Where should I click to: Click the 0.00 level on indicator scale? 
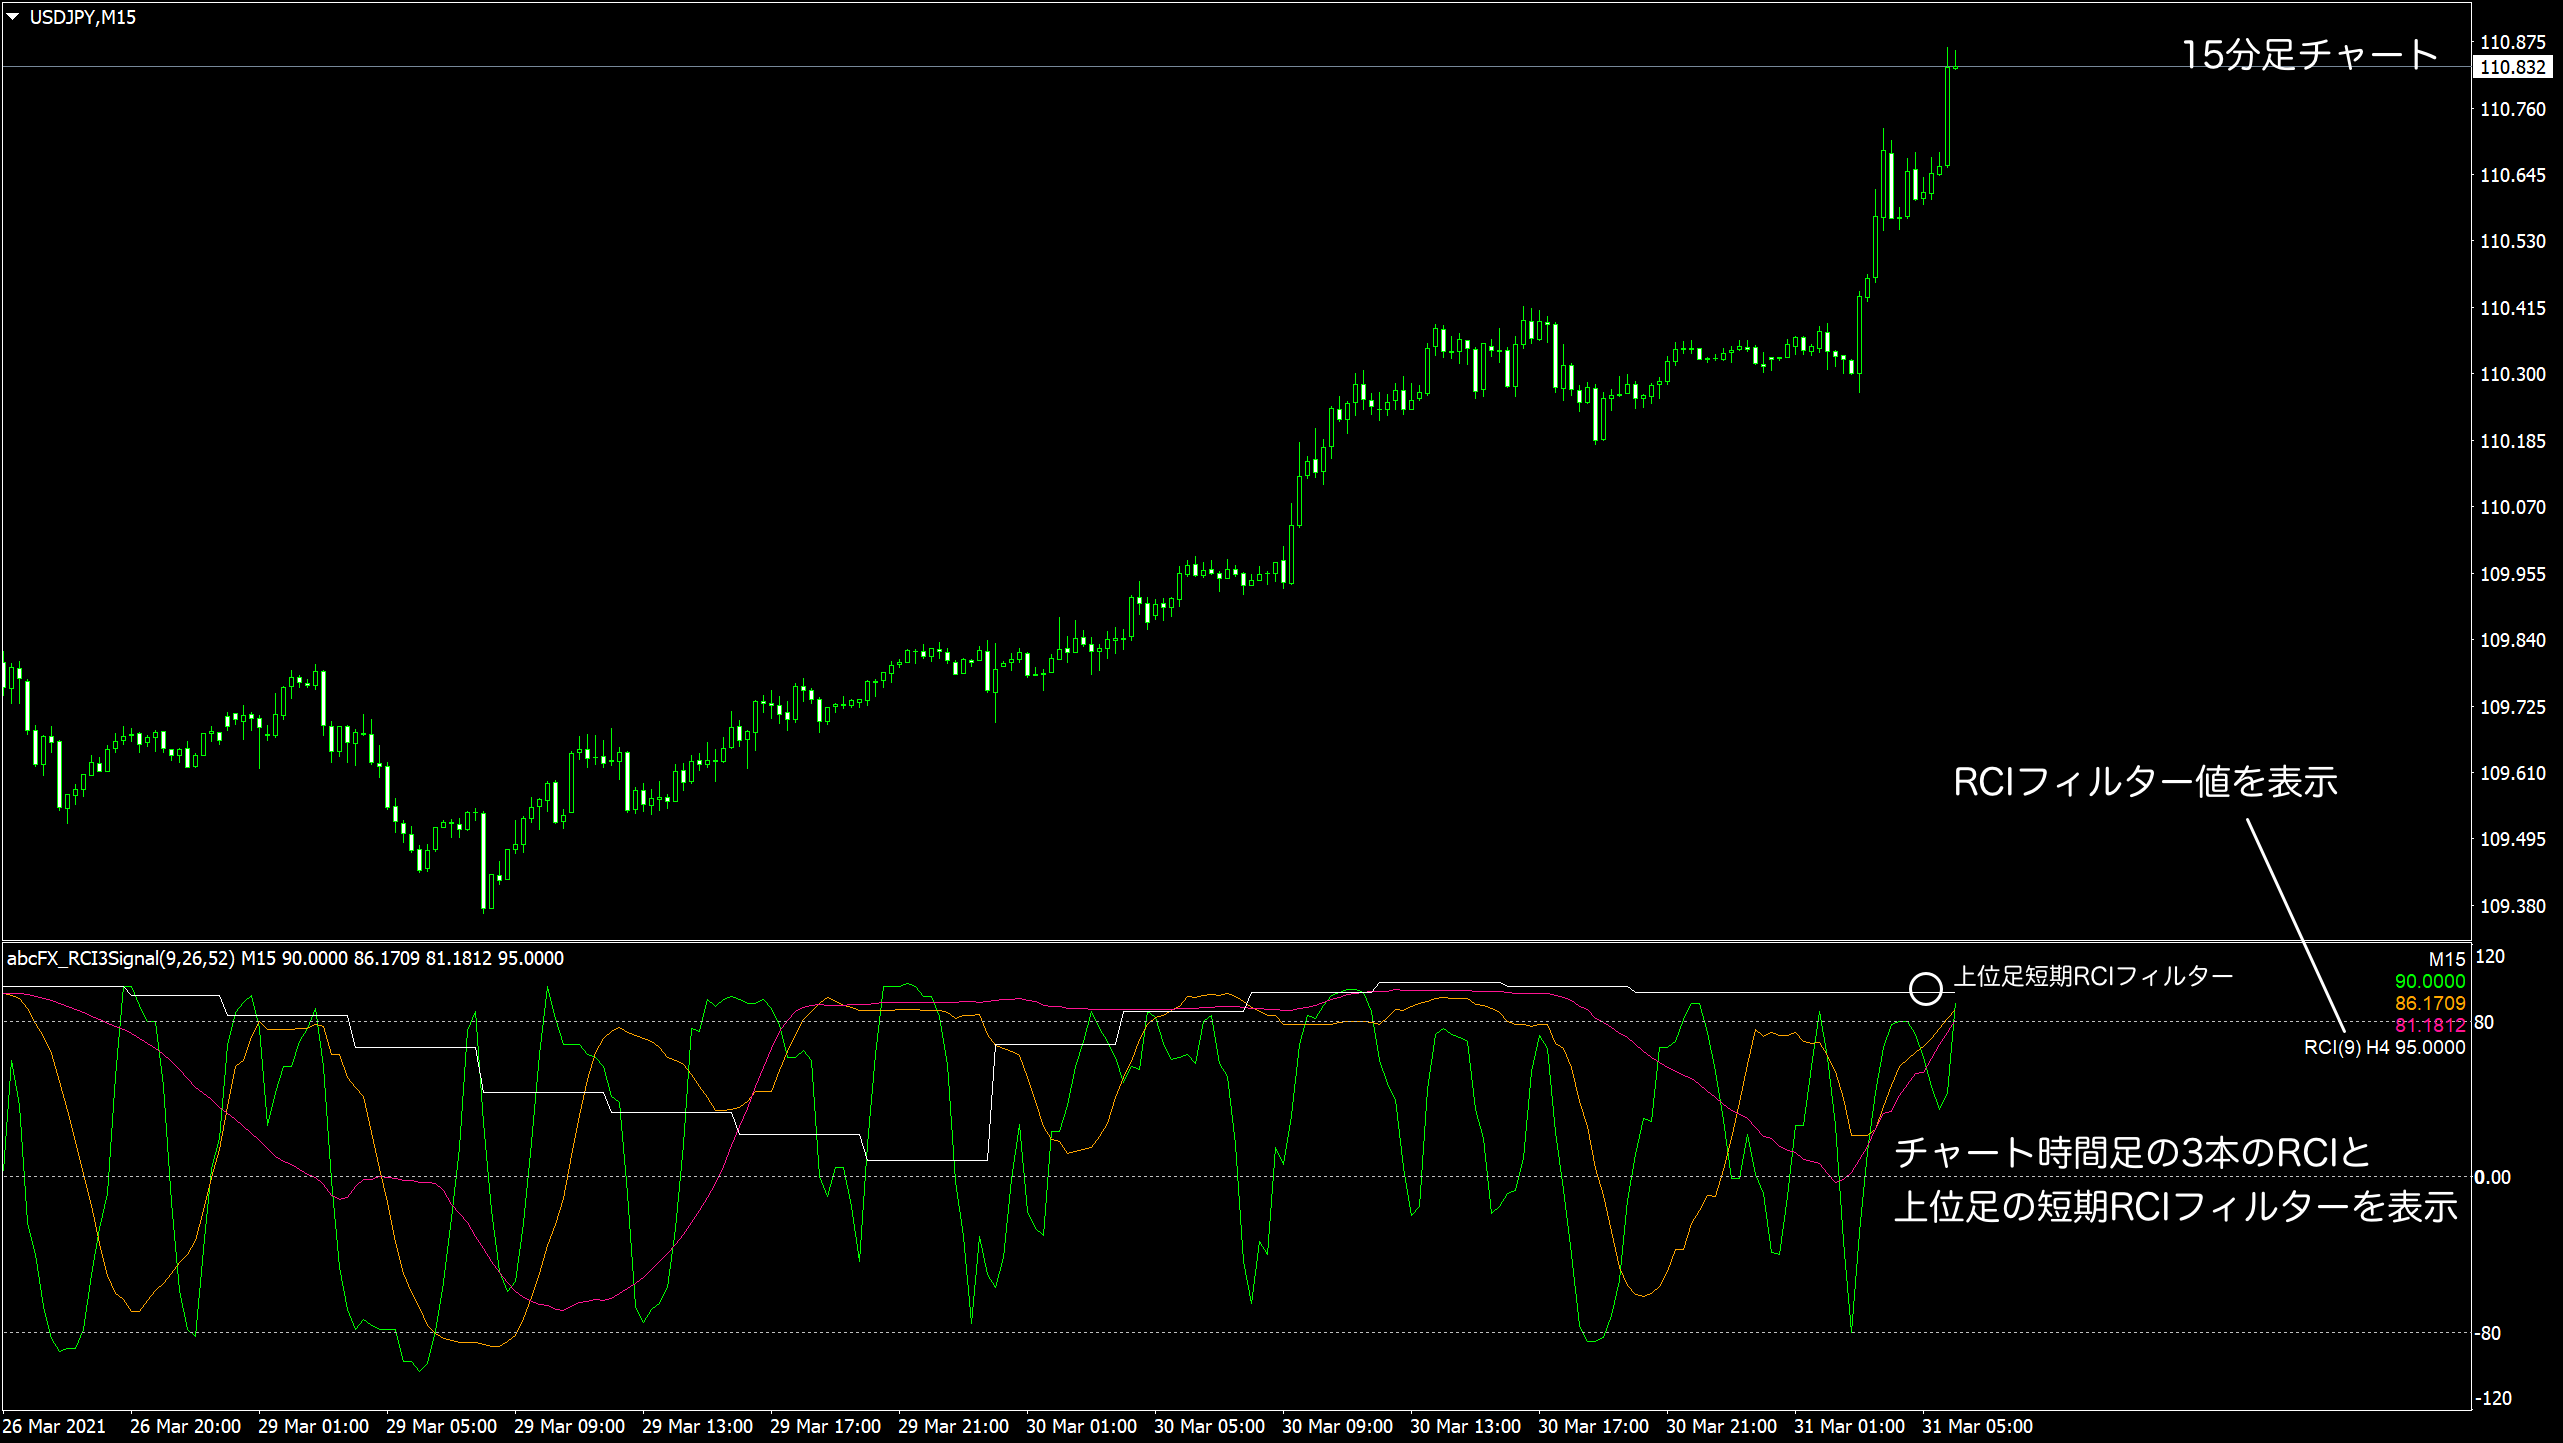[x=2492, y=1177]
